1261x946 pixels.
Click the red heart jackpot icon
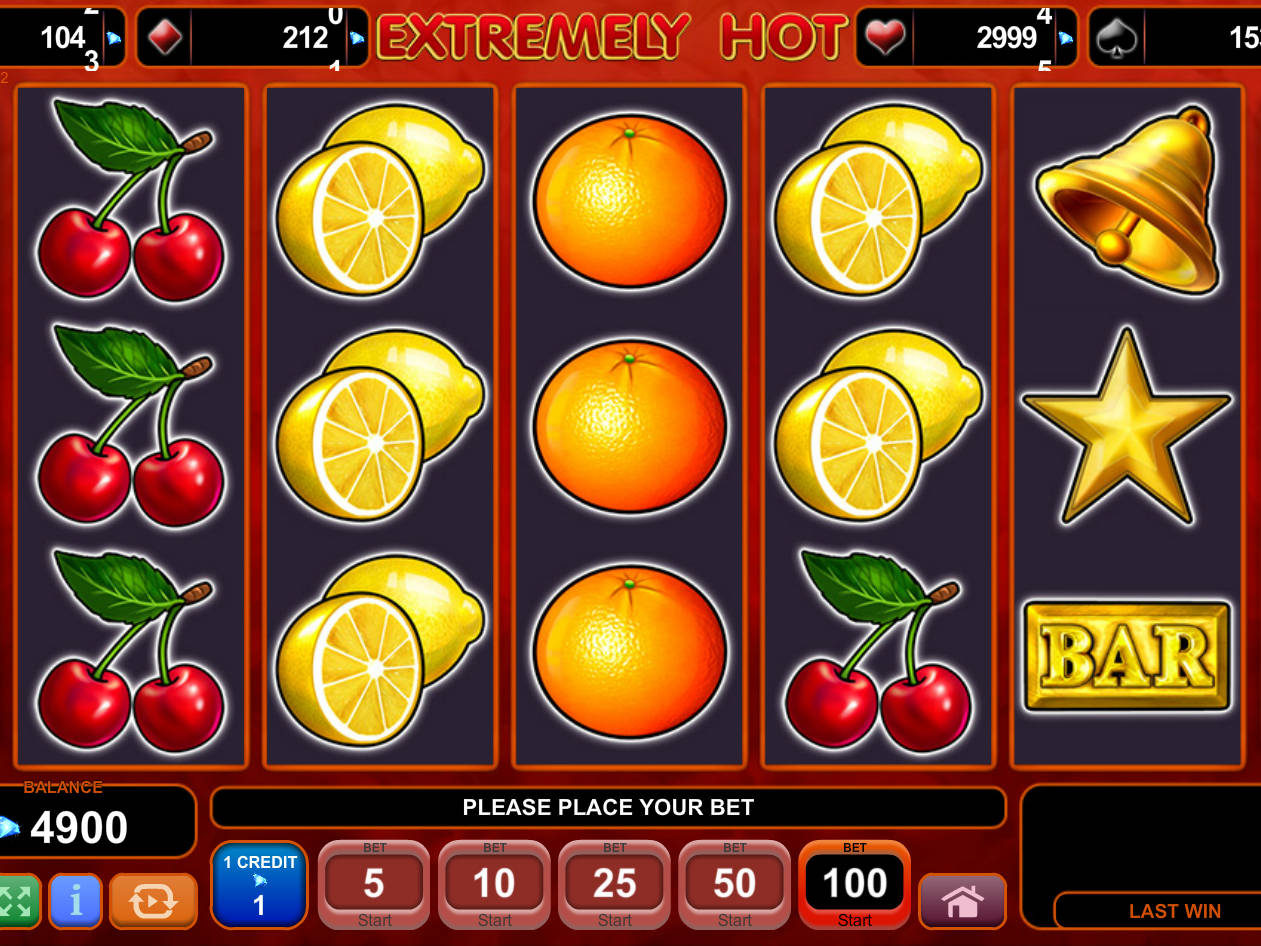(x=884, y=38)
